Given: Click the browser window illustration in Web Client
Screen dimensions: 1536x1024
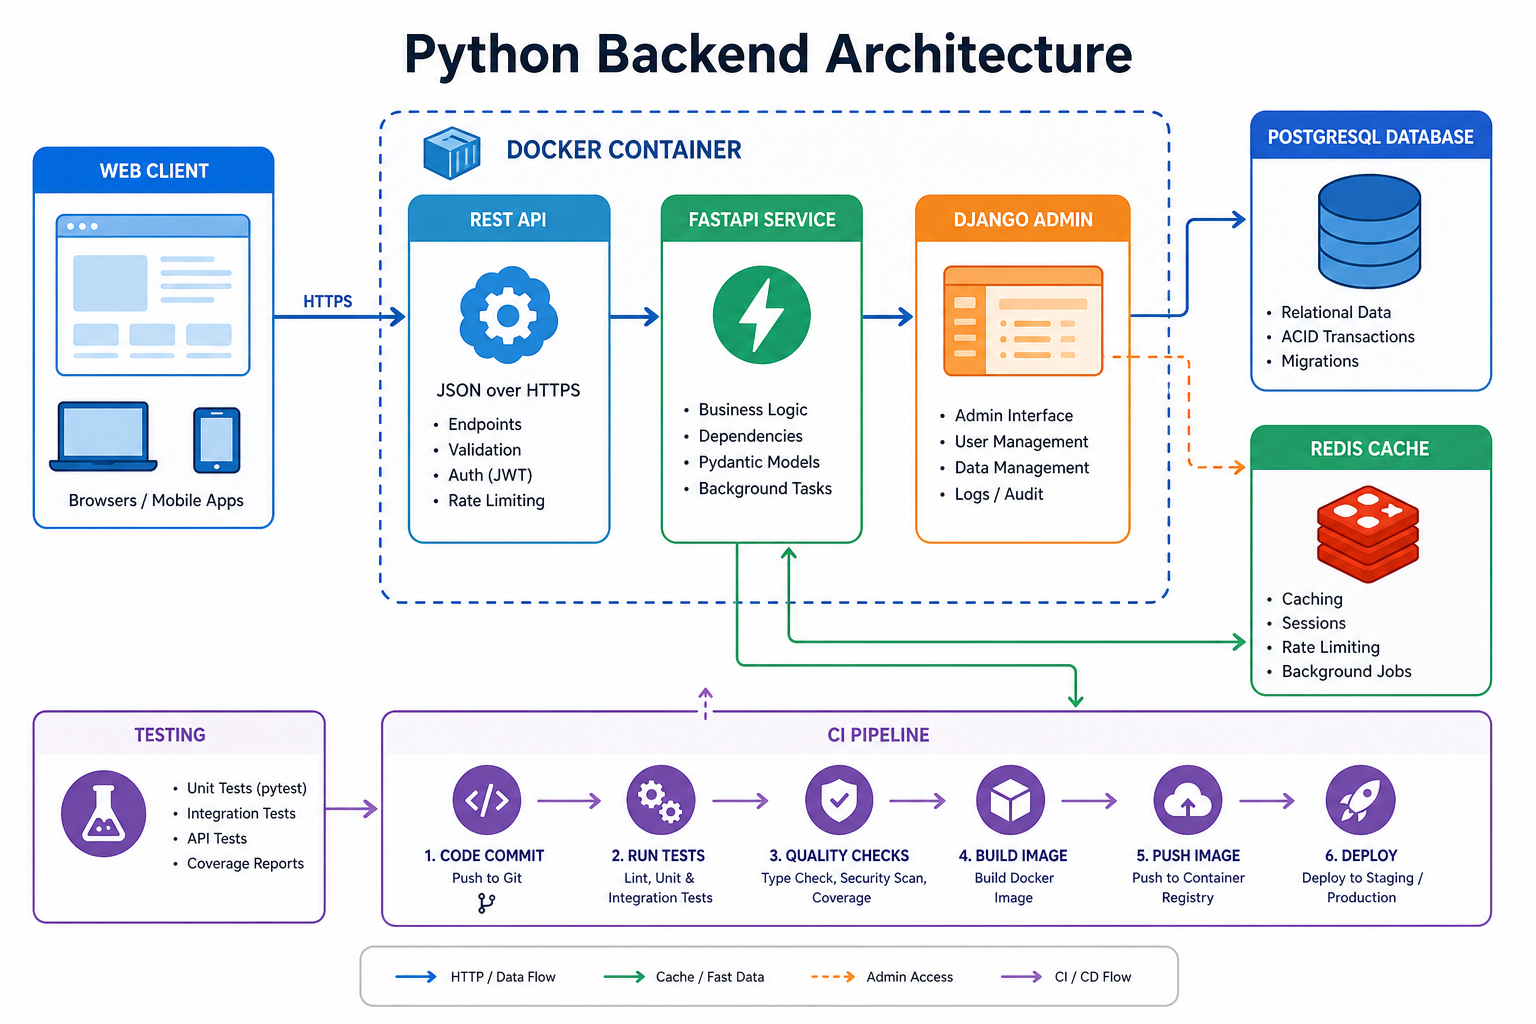Looking at the screenshot, I should pos(153,295).
